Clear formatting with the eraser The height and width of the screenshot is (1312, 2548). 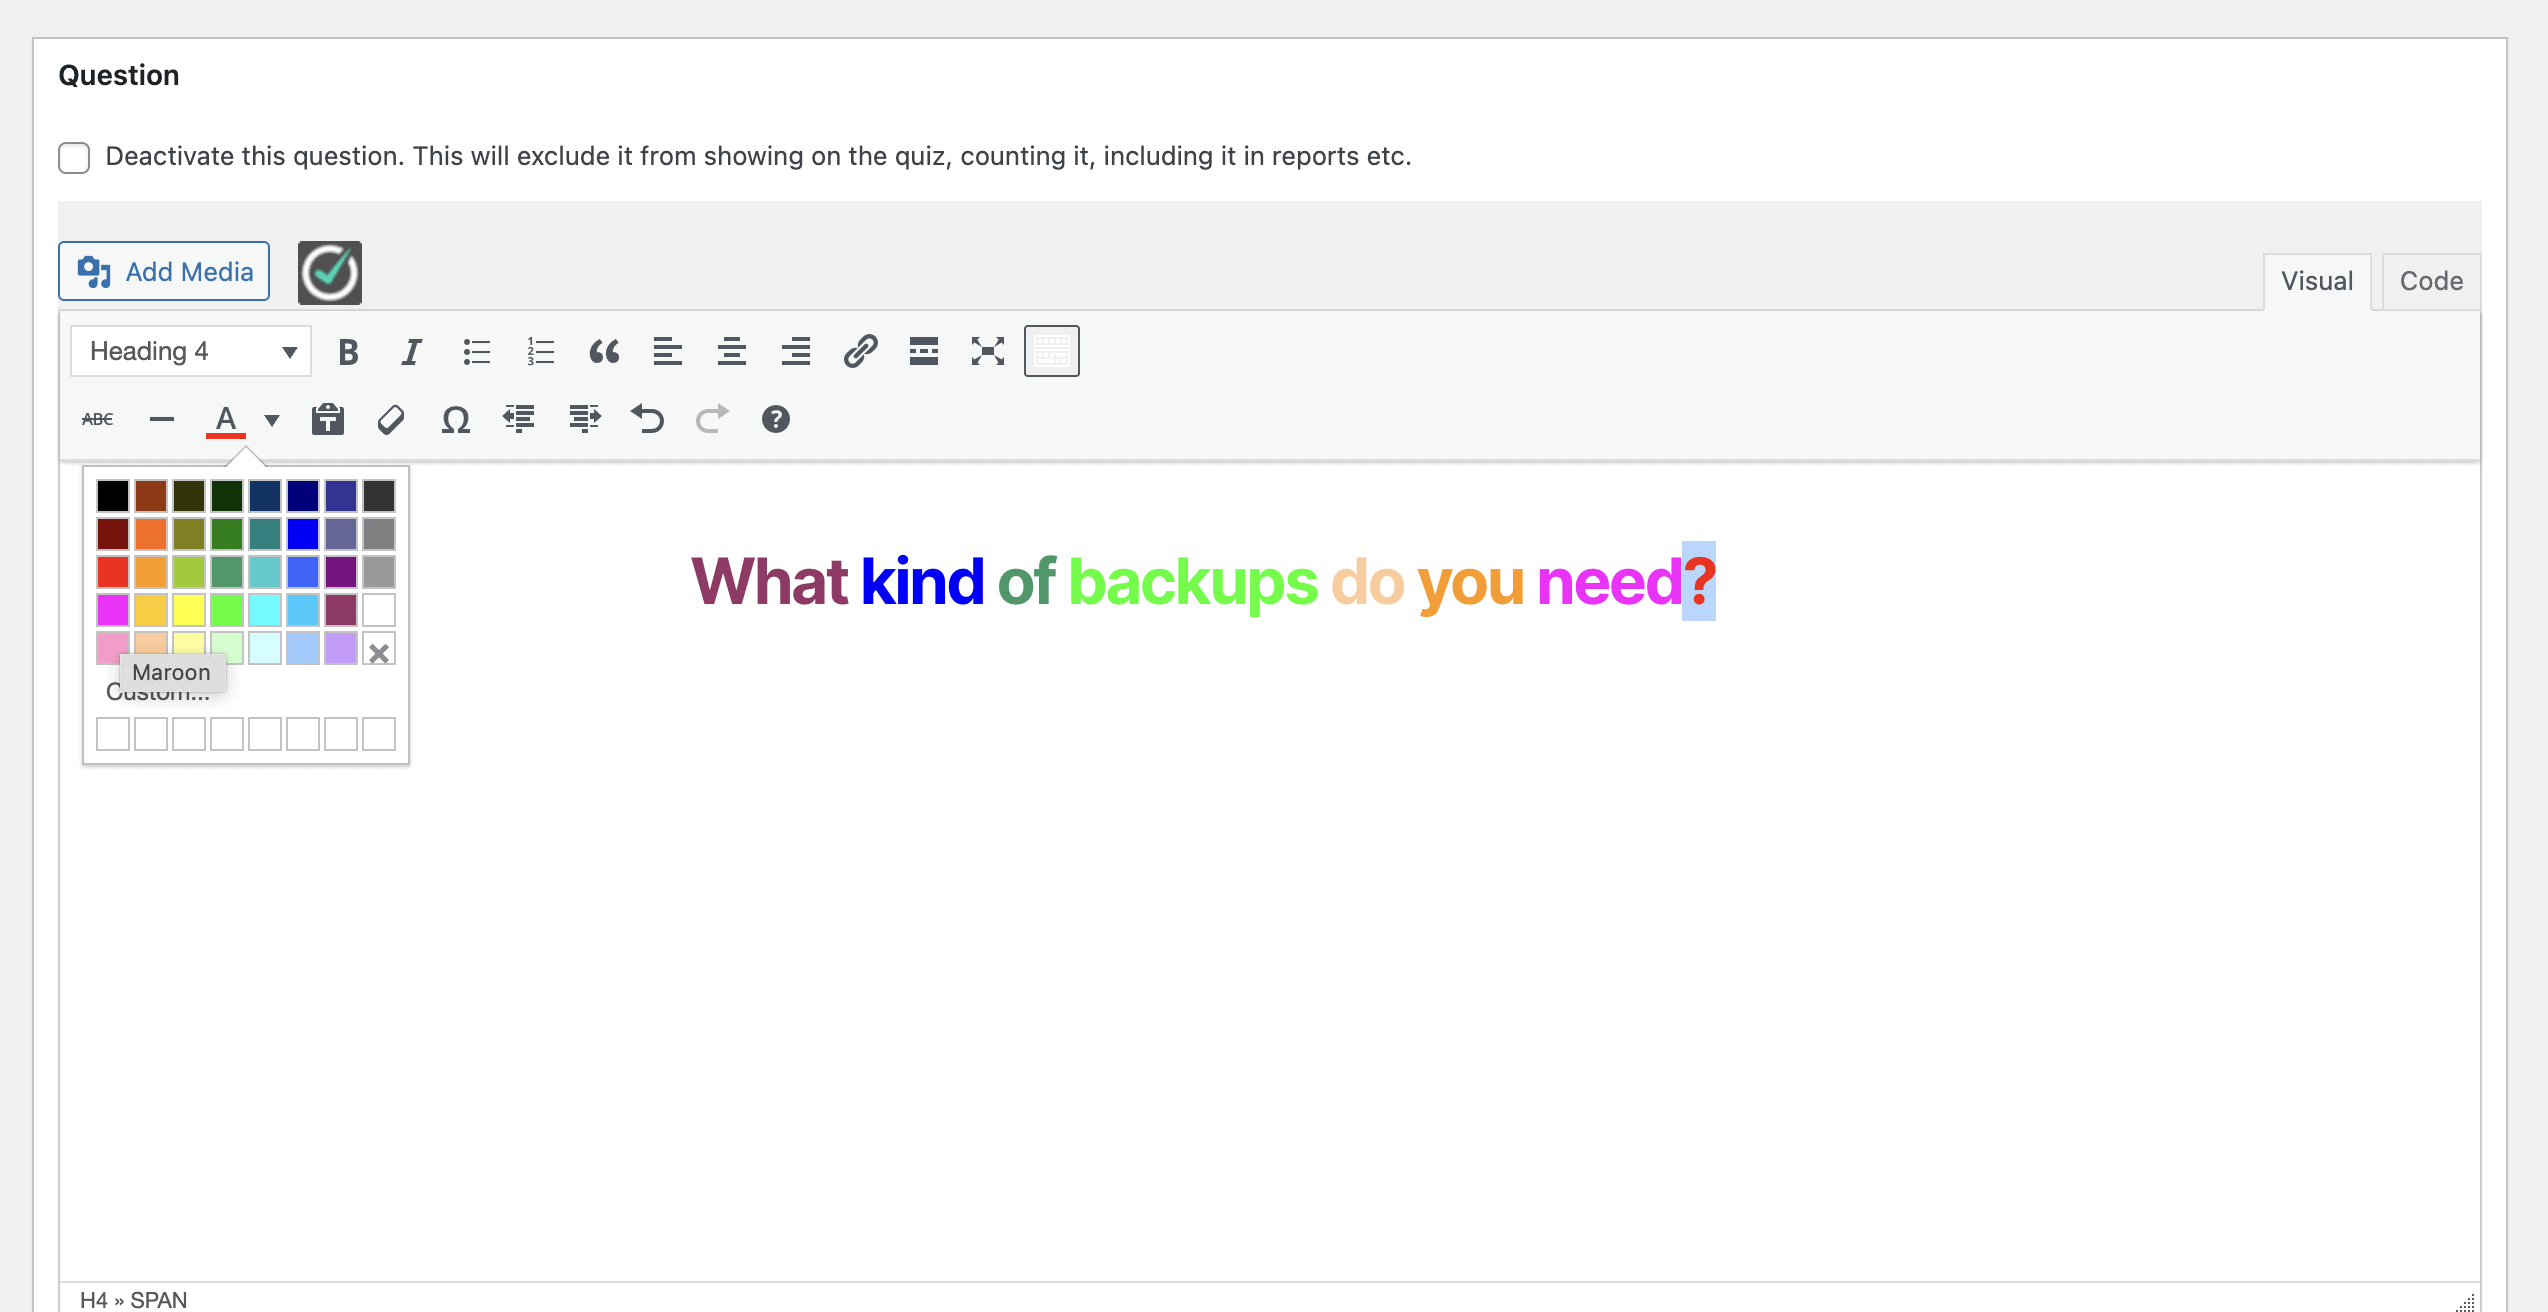pos(392,420)
